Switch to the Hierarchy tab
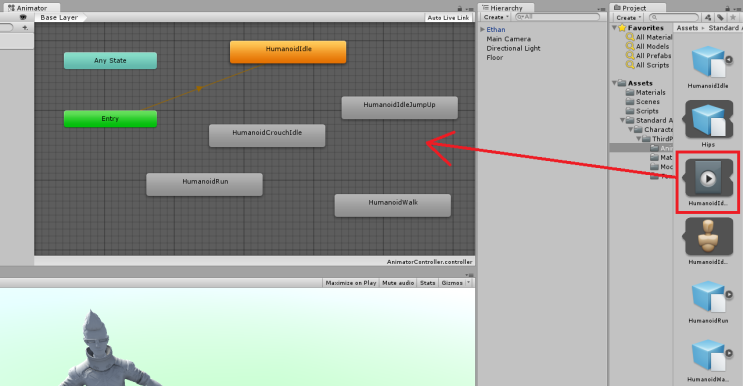The width and height of the screenshot is (743, 386). (x=506, y=8)
